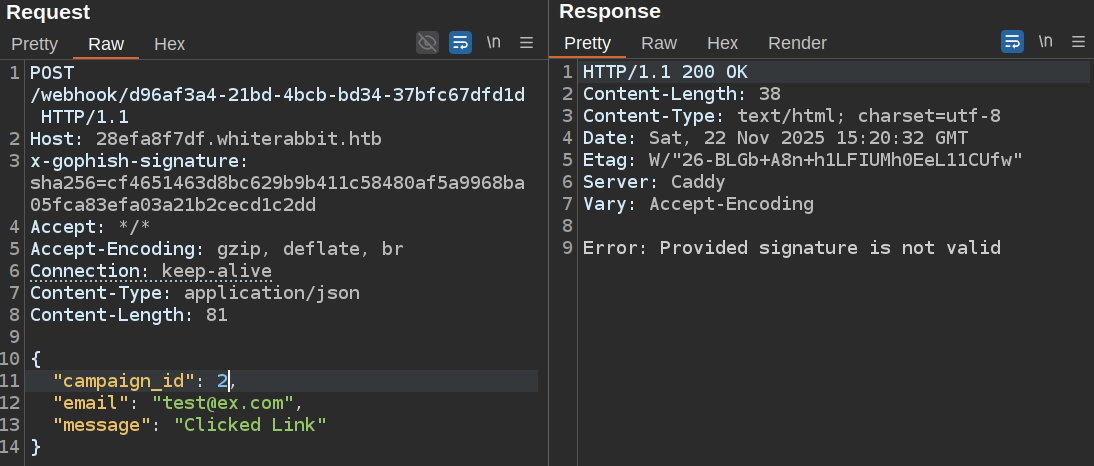This screenshot has width=1094, height=466.
Task: Click the "Clicked Link" message value
Action: click(x=250, y=425)
